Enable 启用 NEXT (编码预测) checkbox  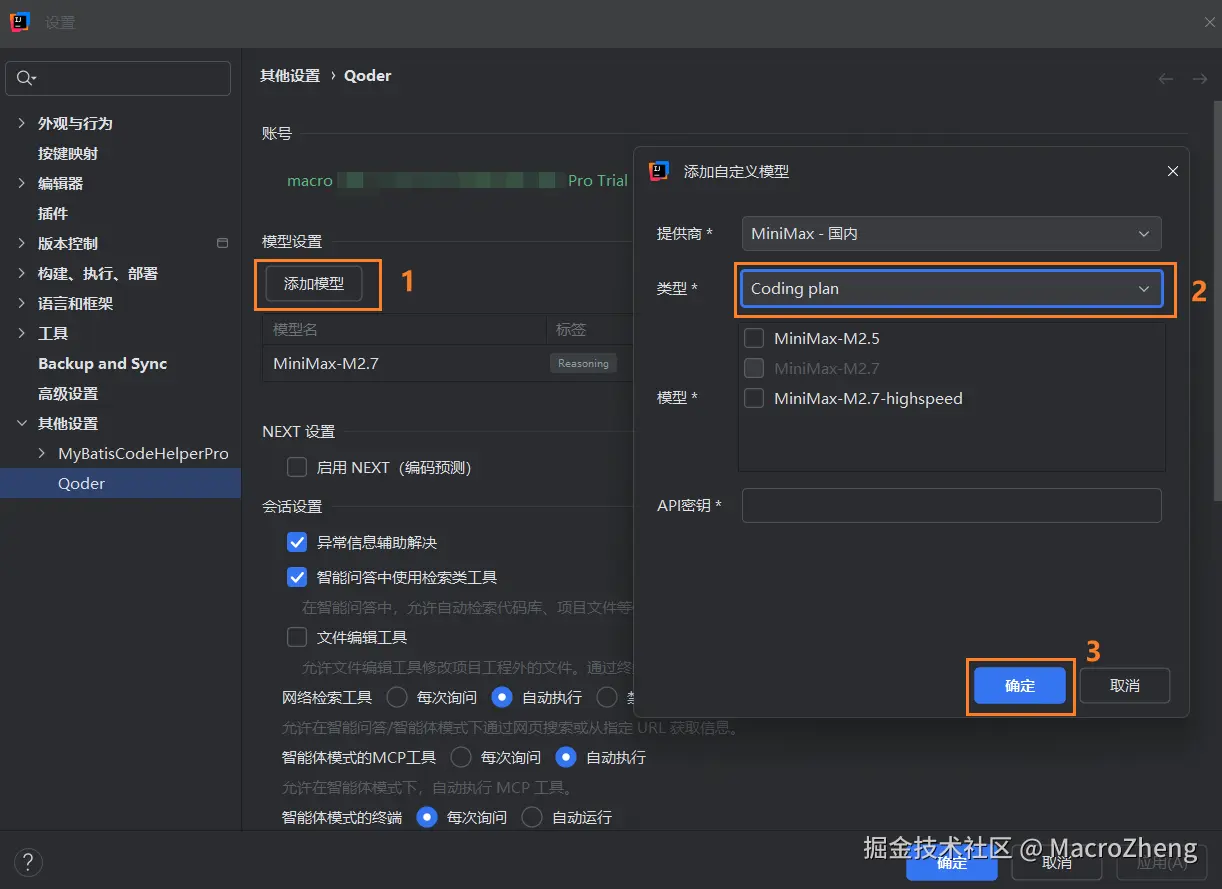(297, 467)
